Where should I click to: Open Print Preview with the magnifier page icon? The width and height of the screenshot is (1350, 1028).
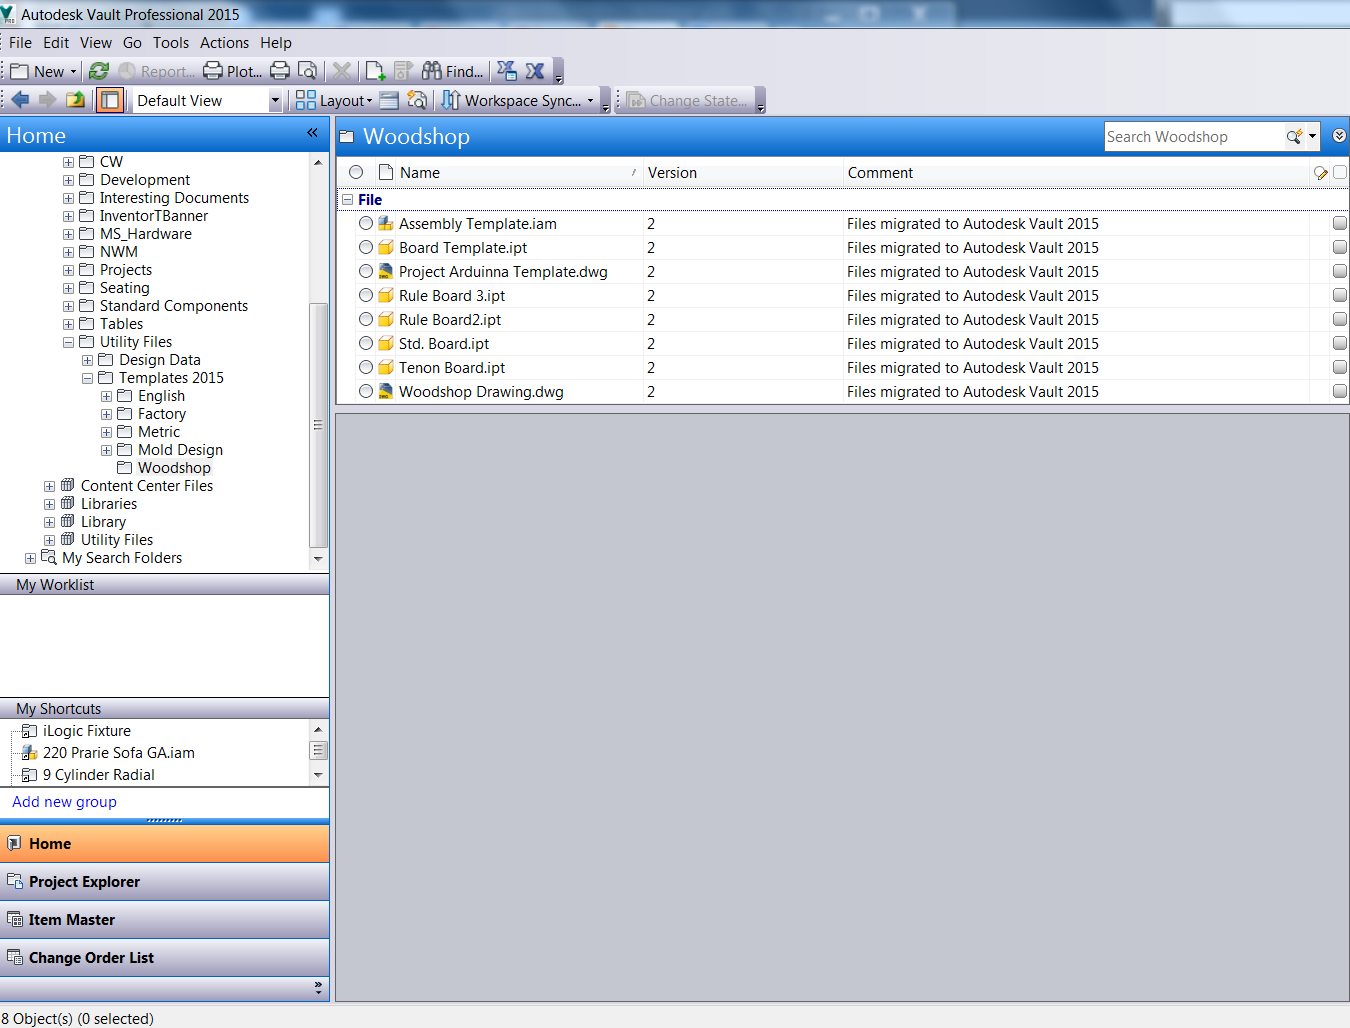click(308, 71)
